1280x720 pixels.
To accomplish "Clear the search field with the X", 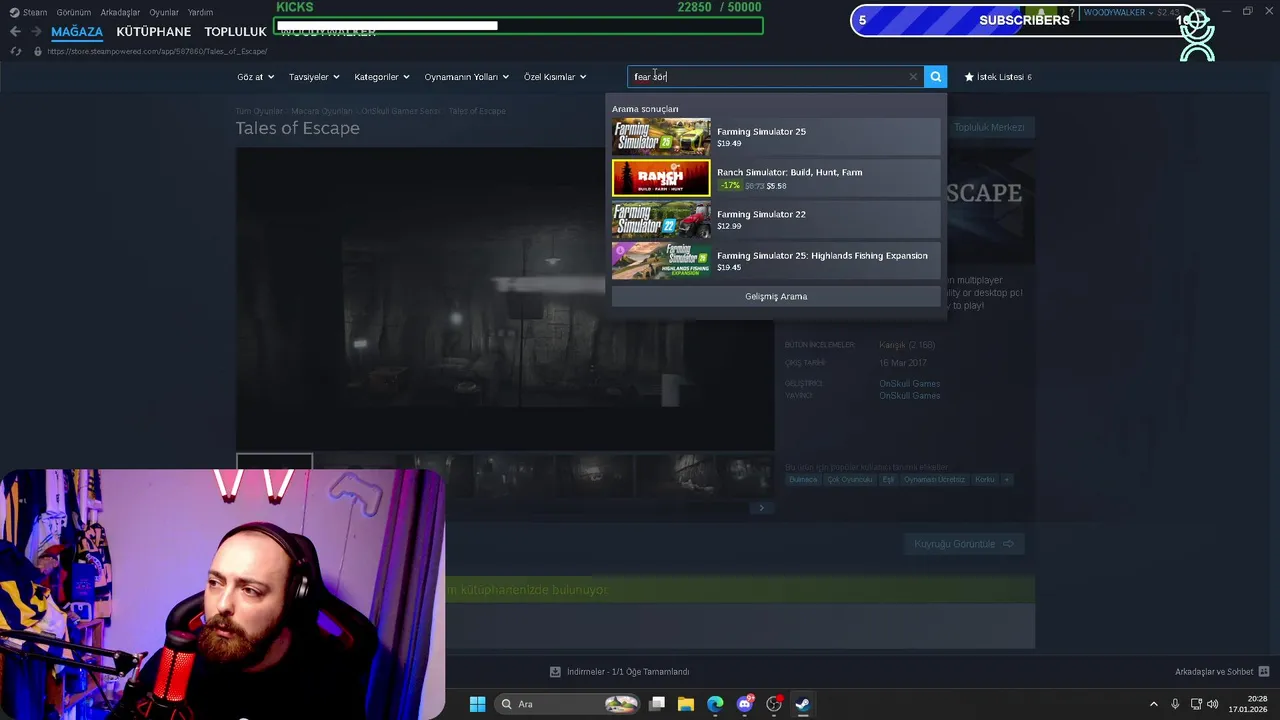I will pyautogui.click(x=913, y=76).
